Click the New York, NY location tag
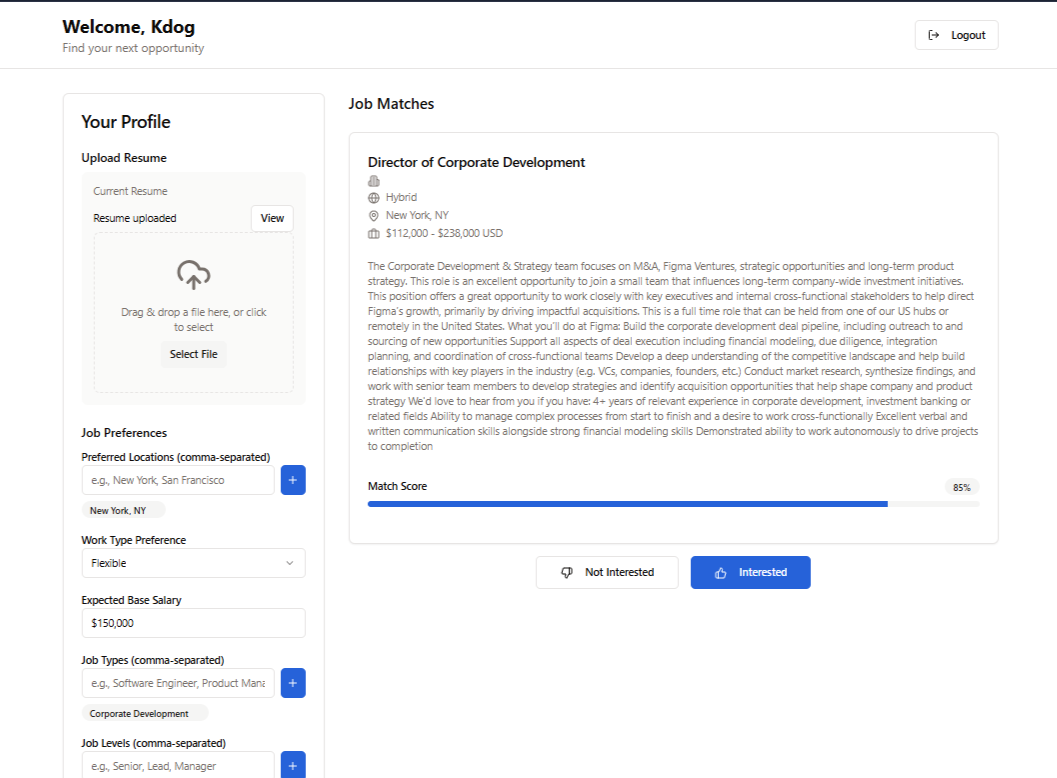The height and width of the screenshot is (778, 1057). click(x=123, y=510)
